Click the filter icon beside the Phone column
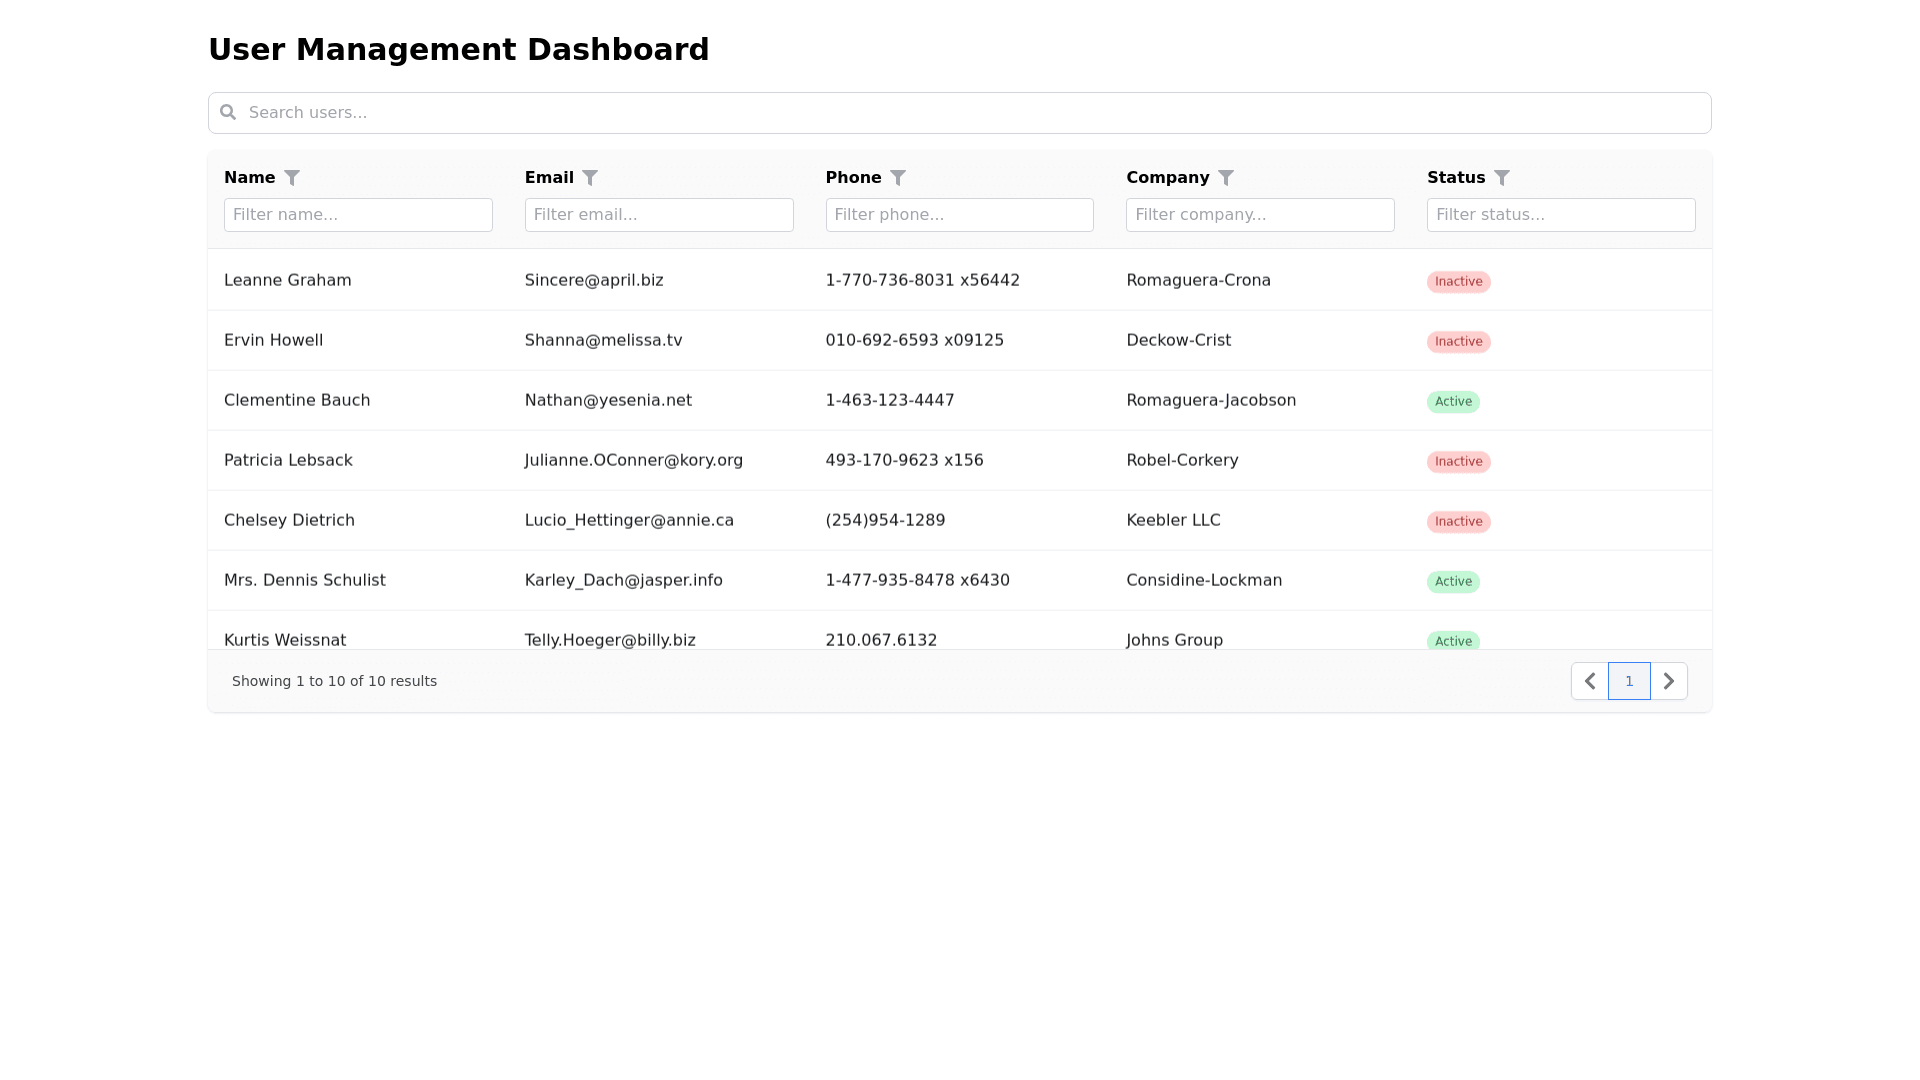This screenshot has width=1920, height=1080. pyautogui.click(x=898, y=178)
